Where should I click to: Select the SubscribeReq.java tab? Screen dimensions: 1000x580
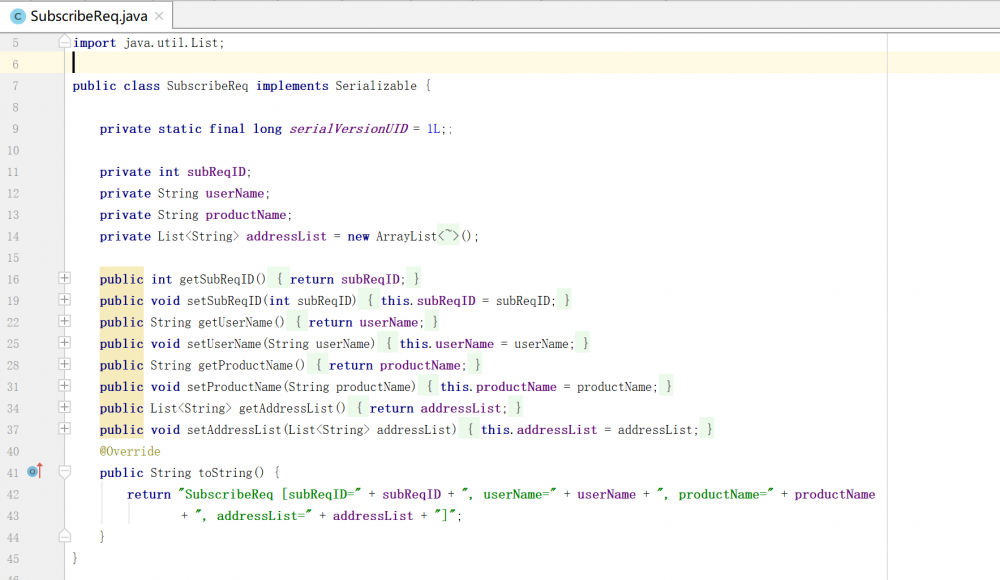point(85,16)
